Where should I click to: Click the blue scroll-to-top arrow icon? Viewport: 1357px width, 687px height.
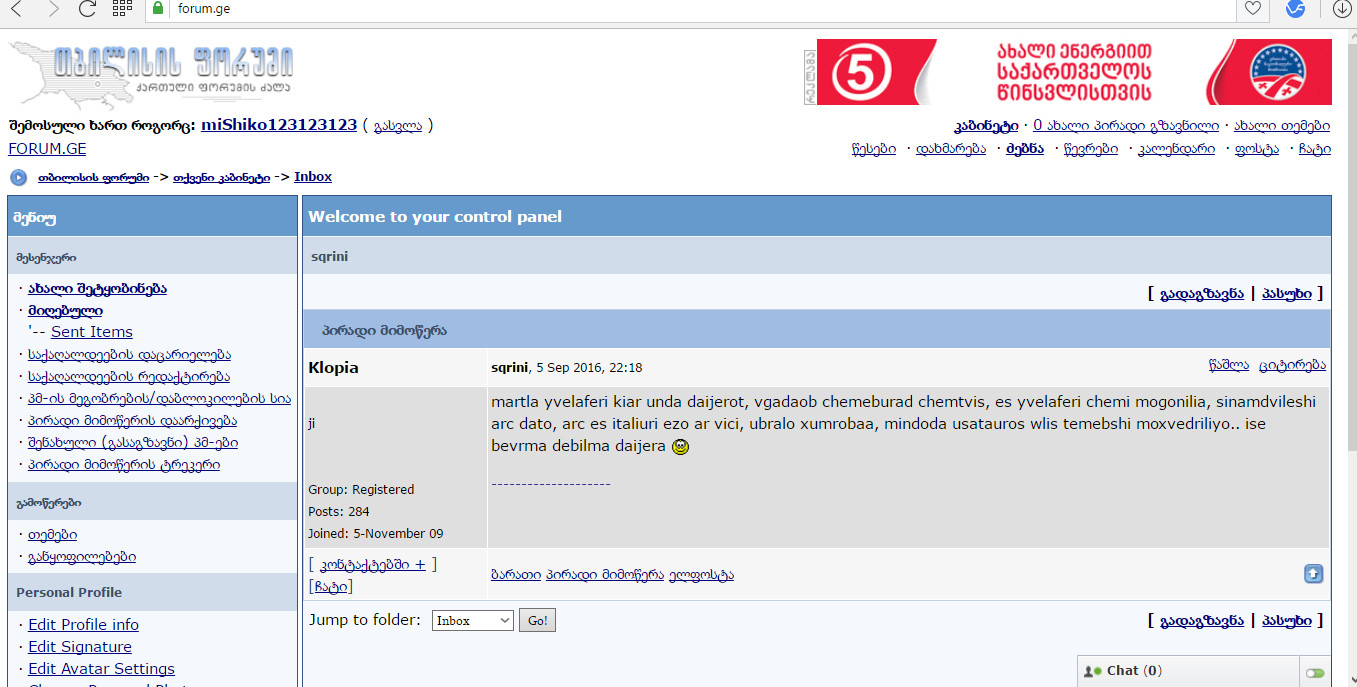(1314, 574)
